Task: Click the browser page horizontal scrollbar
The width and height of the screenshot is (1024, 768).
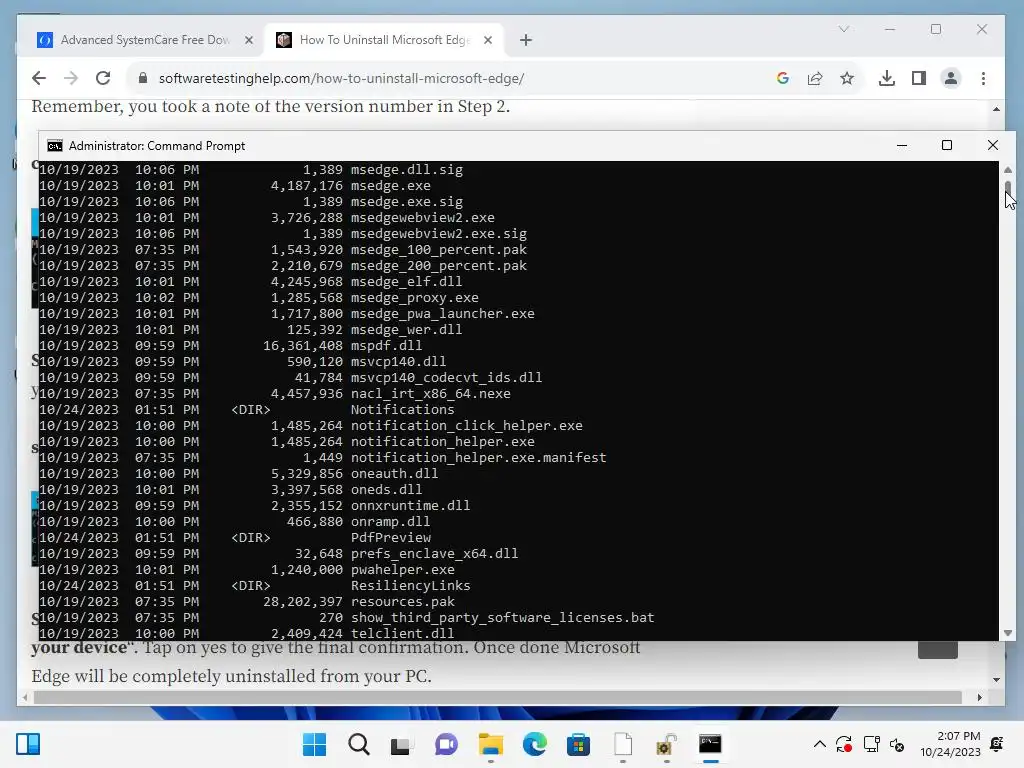Action: [x=498, y=697]
